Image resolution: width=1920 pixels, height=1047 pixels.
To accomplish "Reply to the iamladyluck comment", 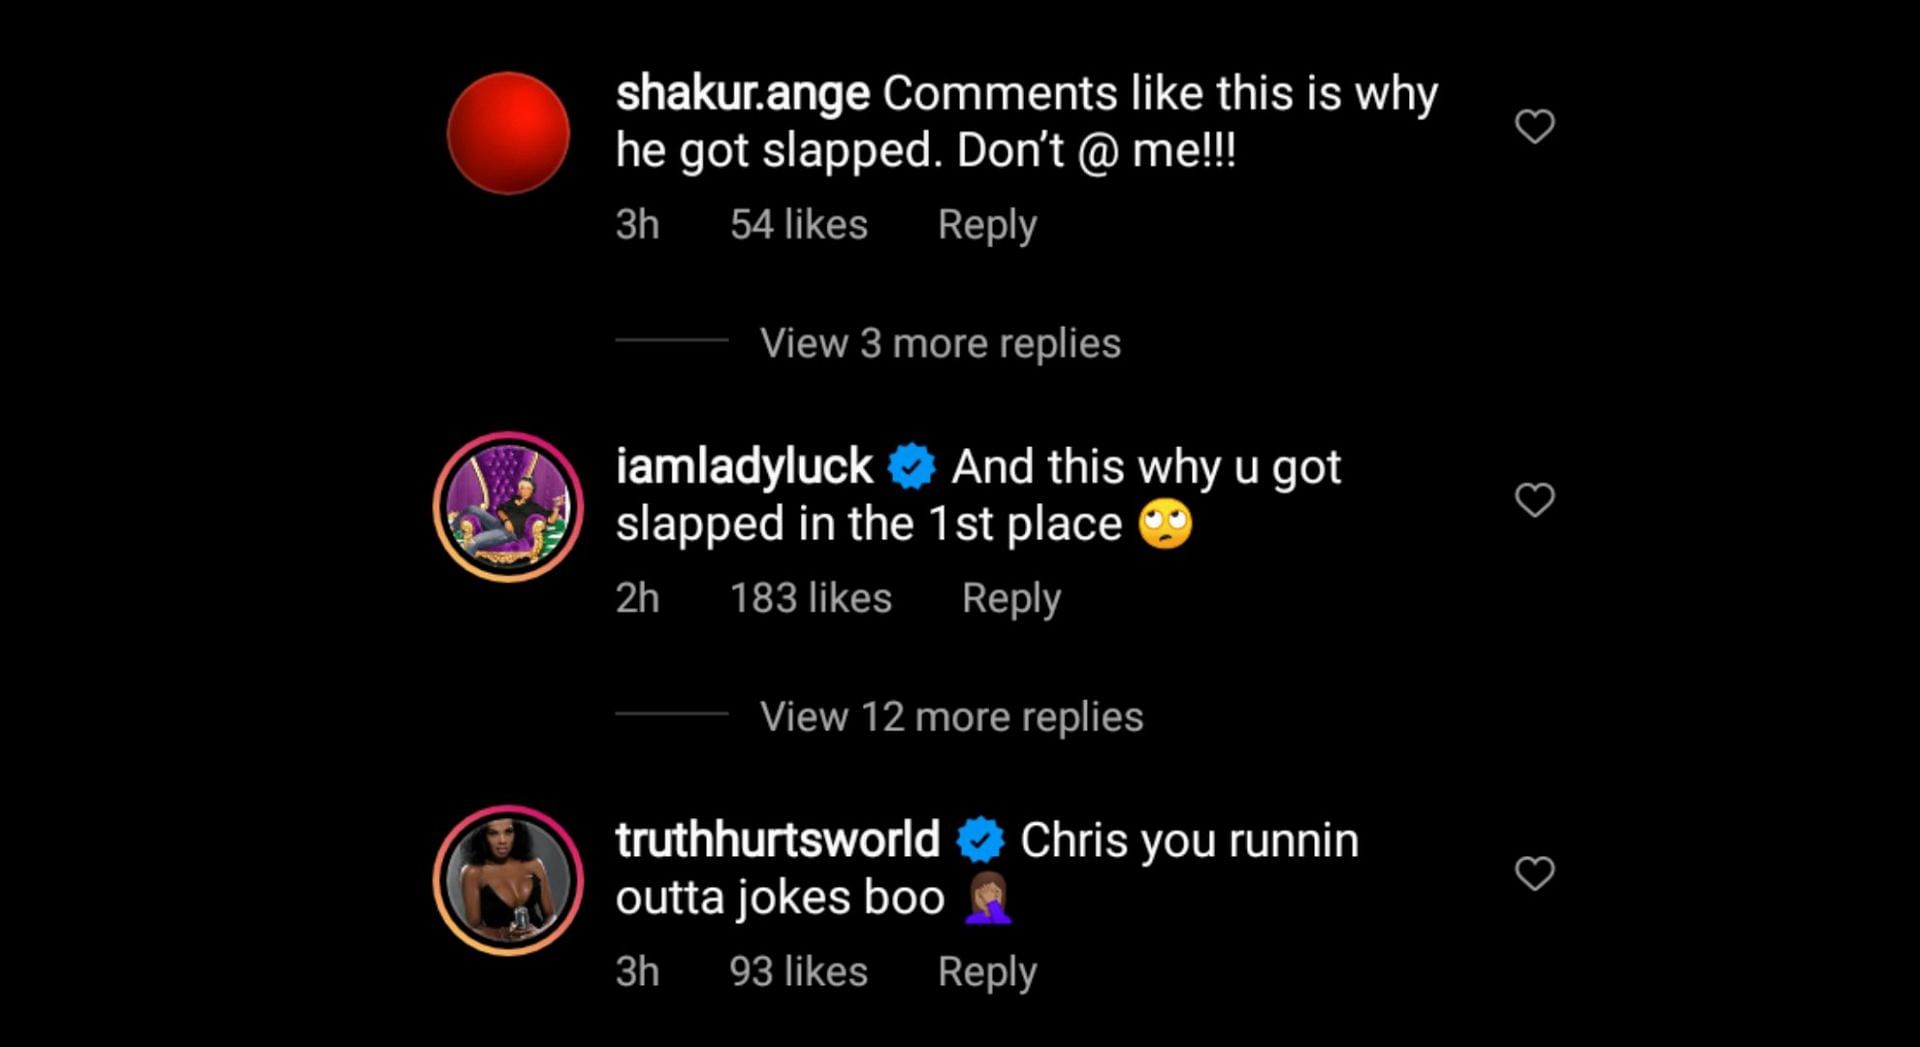I will click(1011, 599).
